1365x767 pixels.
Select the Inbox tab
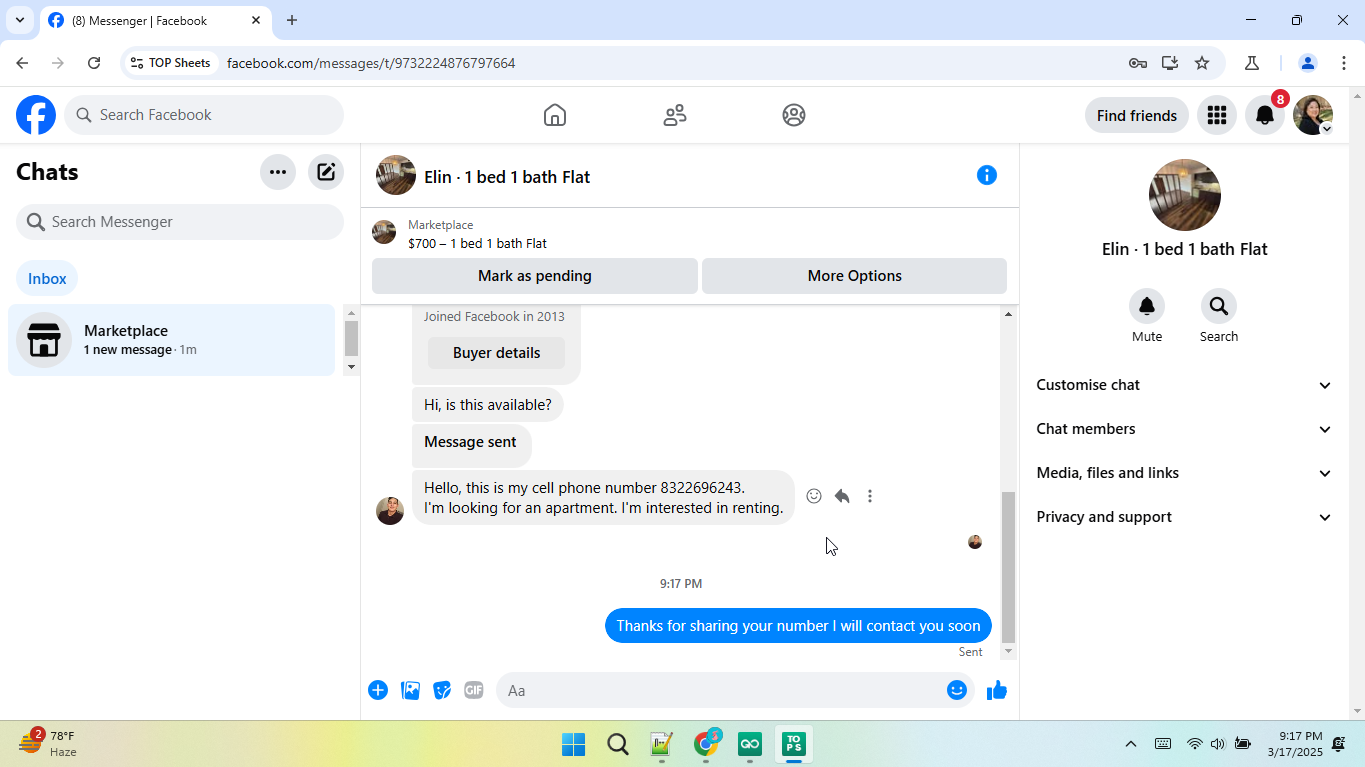click(x=47, y=279)
